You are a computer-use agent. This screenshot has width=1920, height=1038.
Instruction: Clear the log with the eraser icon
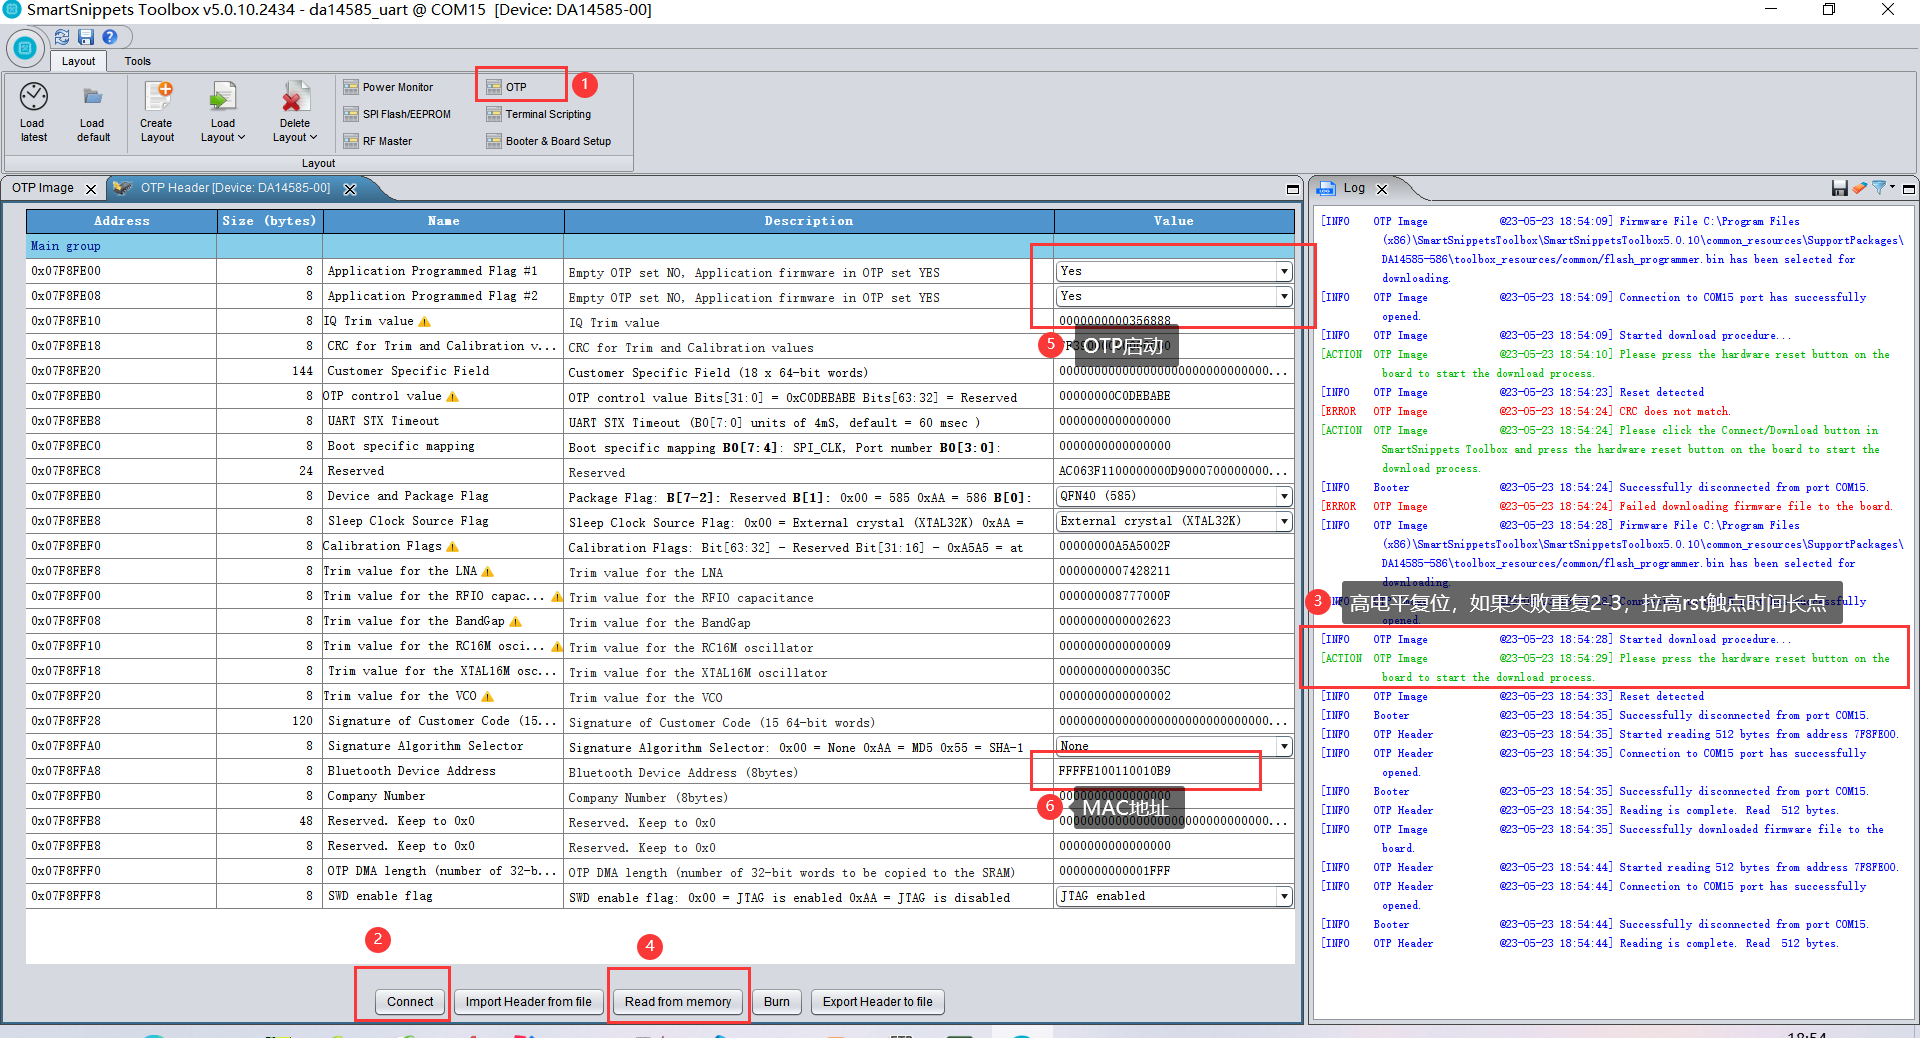click(1859, 188)
